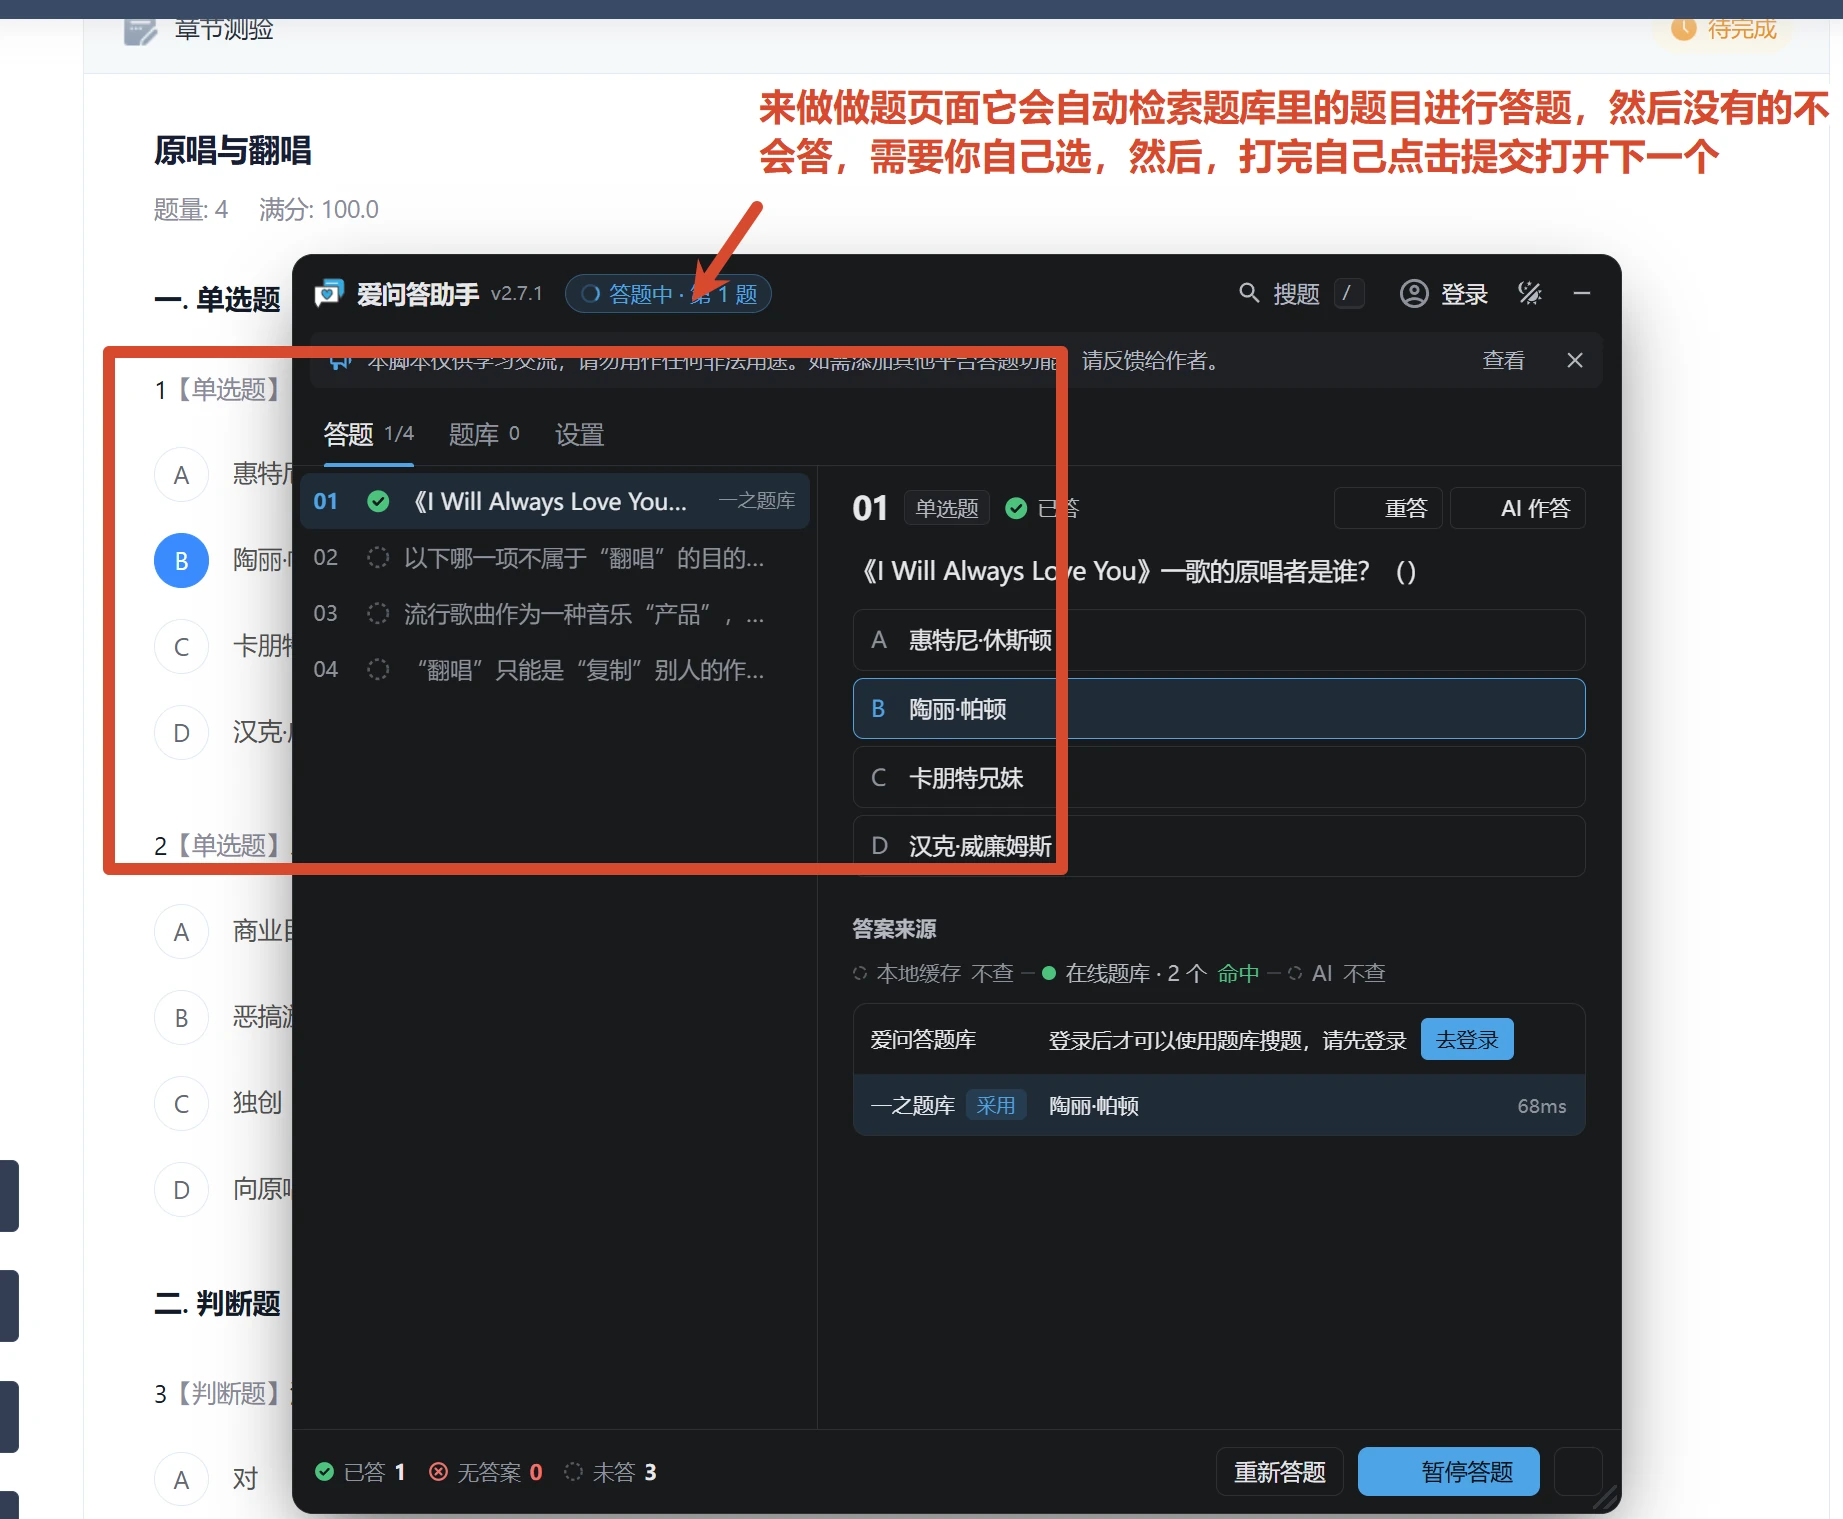Click the 无答案 0 status indicator
The height and width of the screenshot is (1519, 1843).
click(486, 1472)
